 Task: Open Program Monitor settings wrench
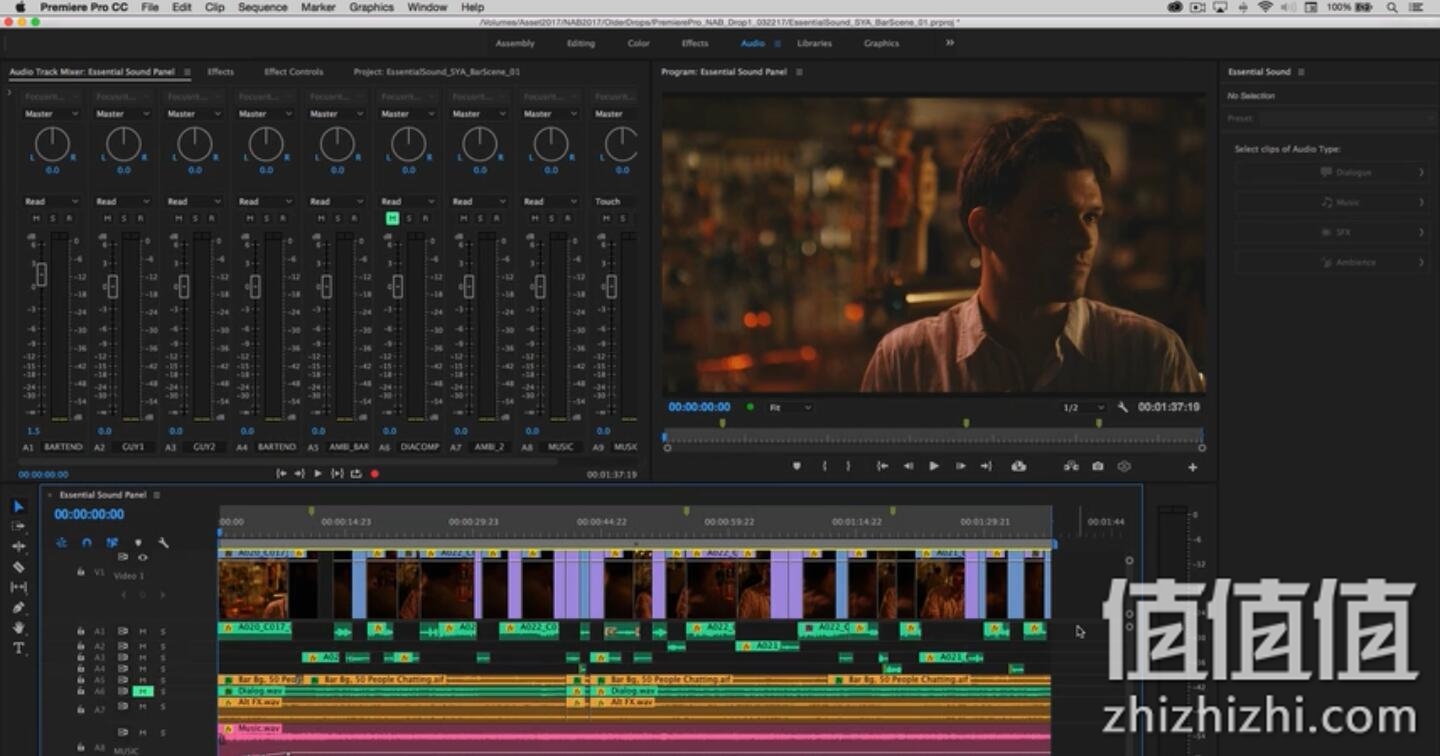1123,408
